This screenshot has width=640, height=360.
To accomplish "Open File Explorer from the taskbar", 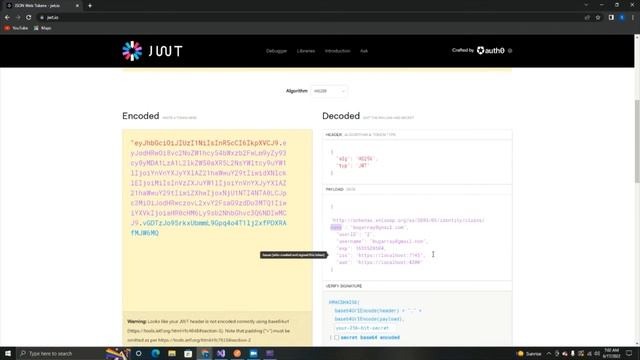I will click(172, 353).
